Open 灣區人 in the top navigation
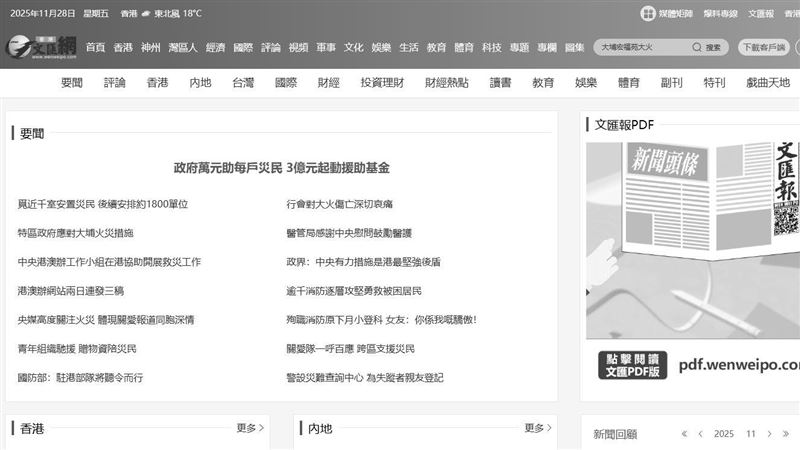800x450 pixels. coord(183,47)
